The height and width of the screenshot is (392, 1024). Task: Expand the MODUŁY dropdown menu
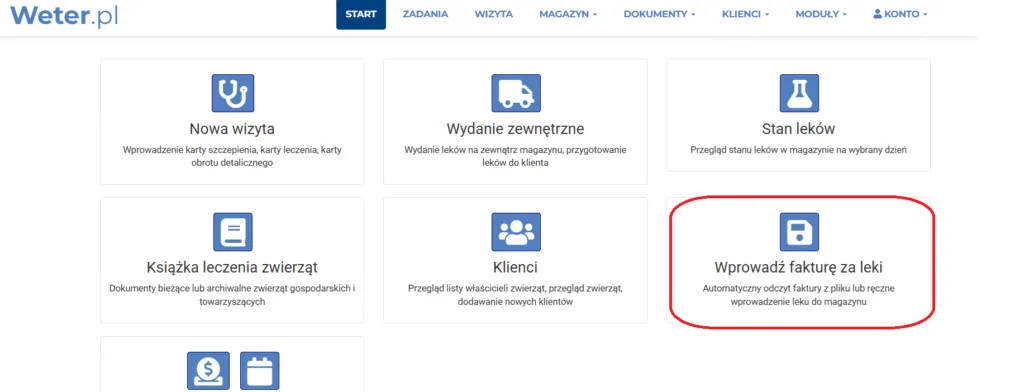(821, 14)
